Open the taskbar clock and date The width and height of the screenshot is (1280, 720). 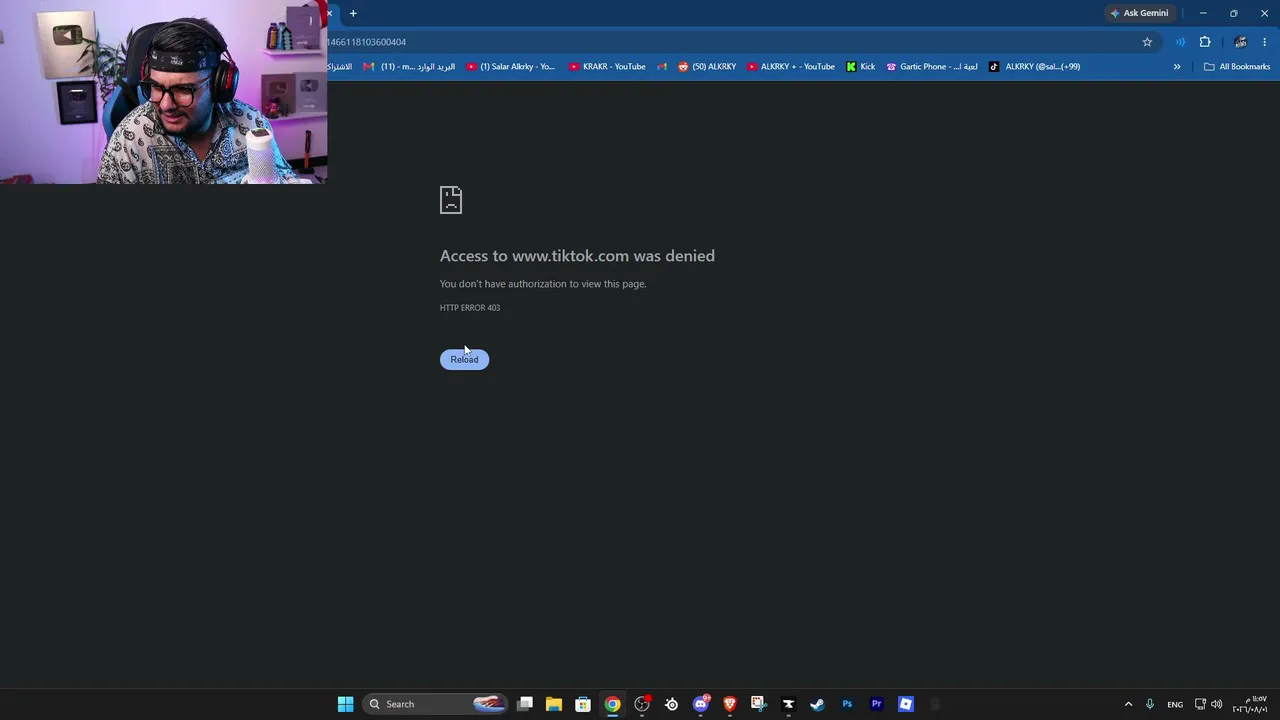(x=1250, y=704)
